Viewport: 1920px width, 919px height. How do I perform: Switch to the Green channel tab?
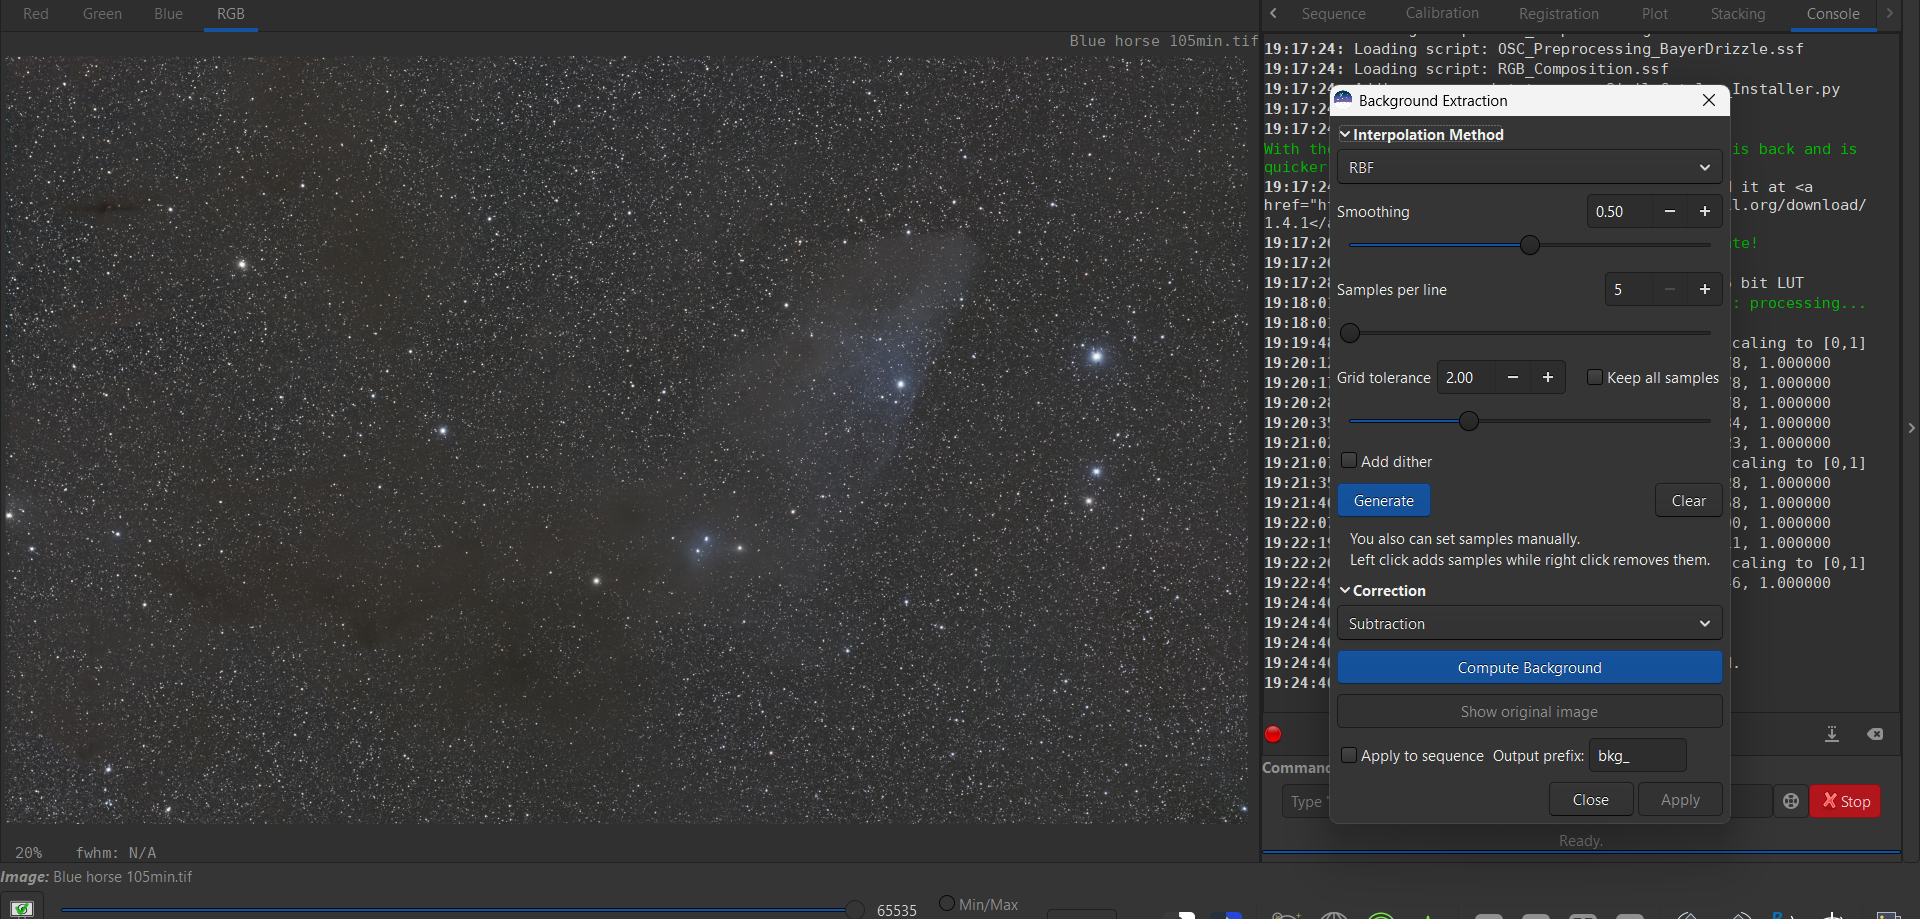pyautogui.click(x=102, y=14)
